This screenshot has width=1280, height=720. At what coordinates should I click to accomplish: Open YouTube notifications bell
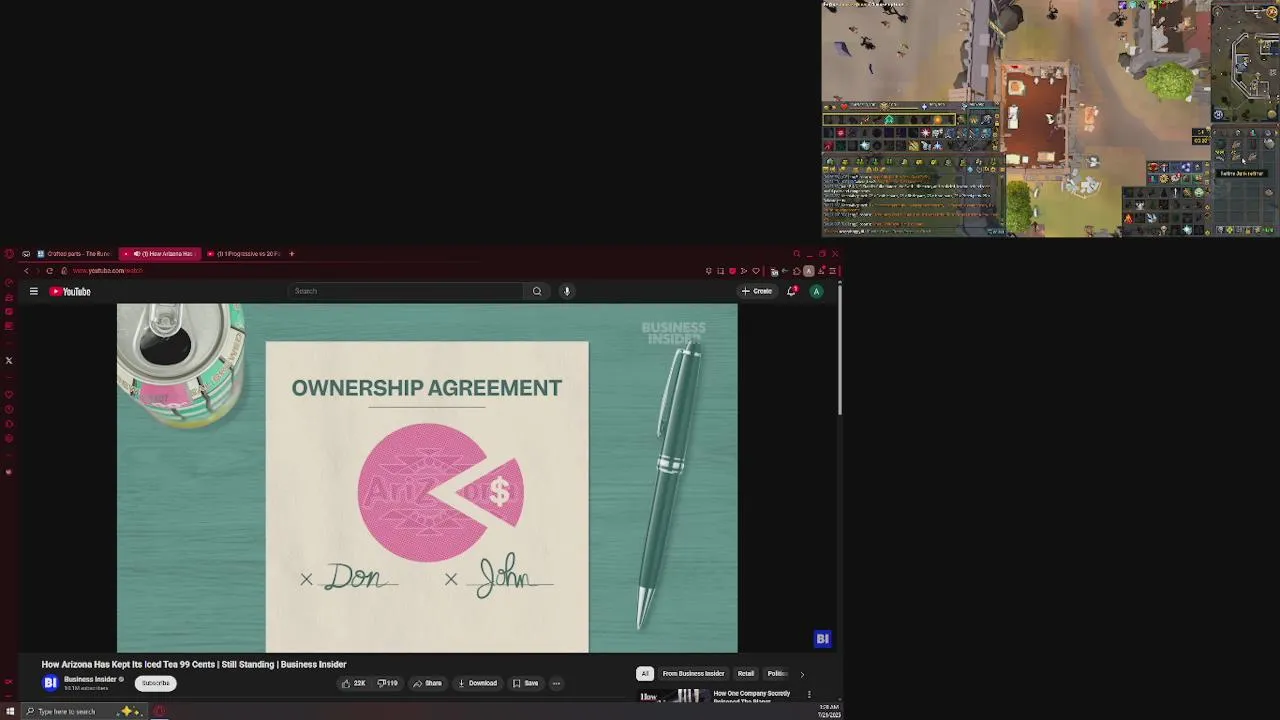click(791, 291)
